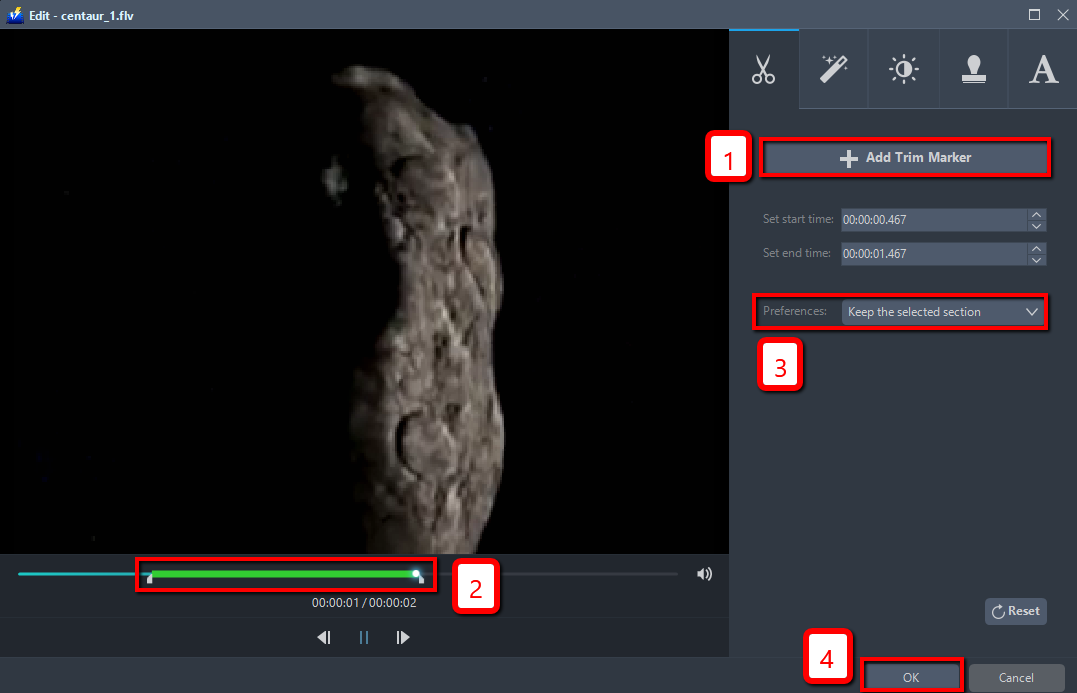Click the Reset circular arrow icon
This screenshot has height=693, width=1077.
[x=997, y=611]
